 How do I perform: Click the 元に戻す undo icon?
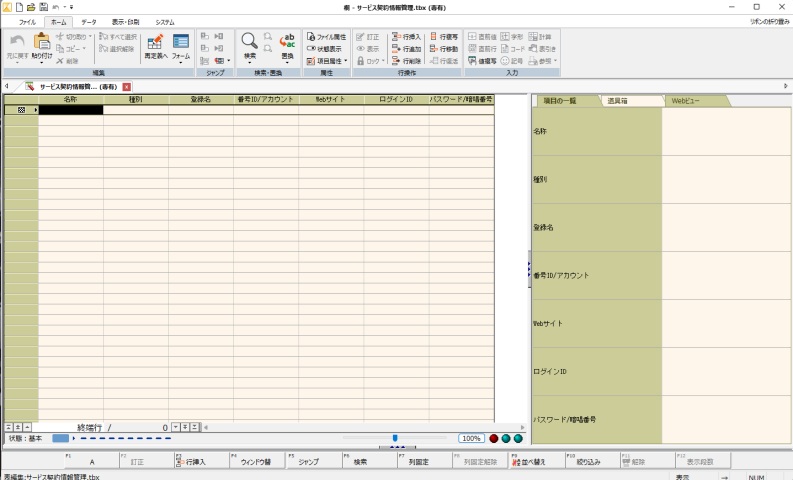17,42
